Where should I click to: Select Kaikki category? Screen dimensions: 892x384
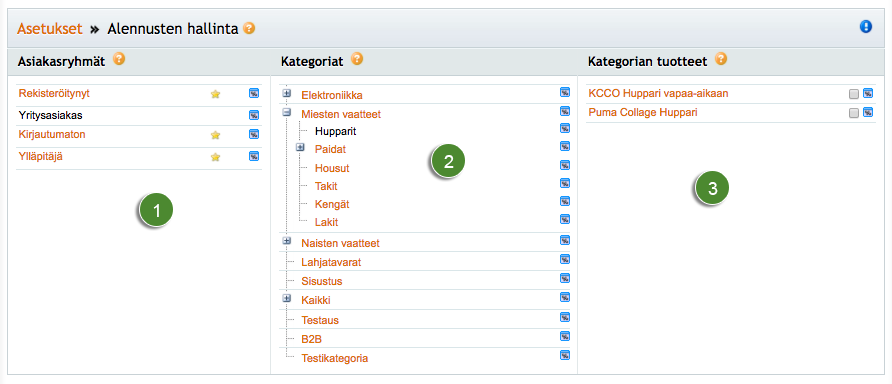[x=316, y=300]
